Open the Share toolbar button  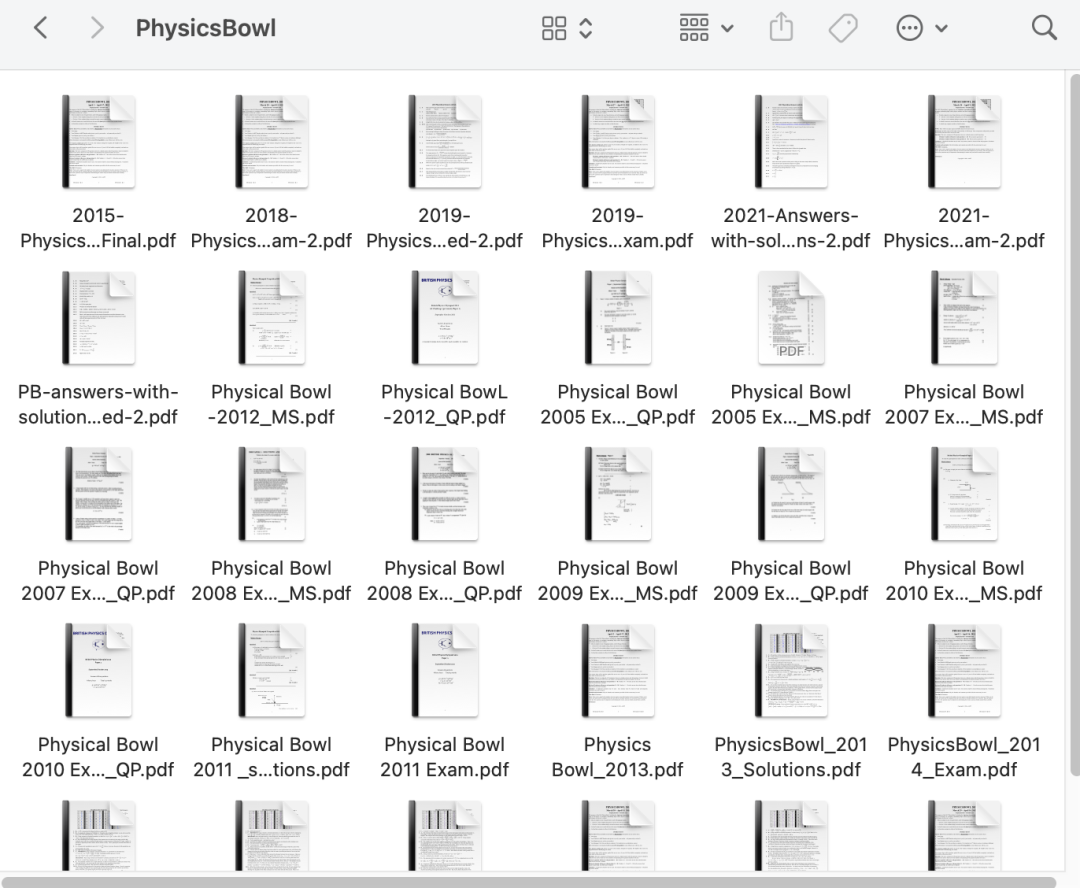click(x=780, y=28)
